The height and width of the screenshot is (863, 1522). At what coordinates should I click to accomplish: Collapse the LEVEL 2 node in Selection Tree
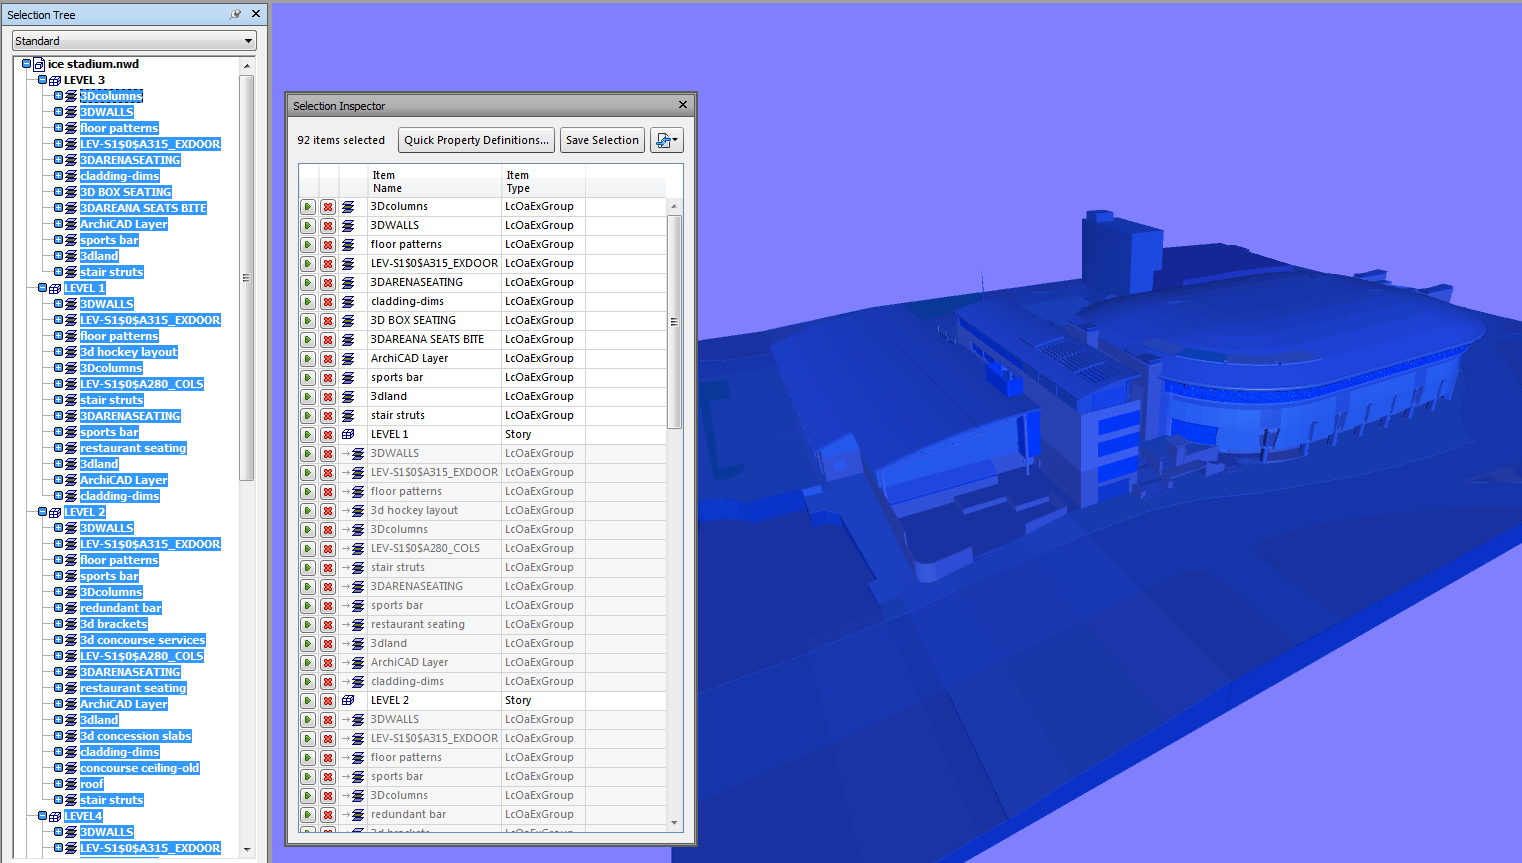42,512
